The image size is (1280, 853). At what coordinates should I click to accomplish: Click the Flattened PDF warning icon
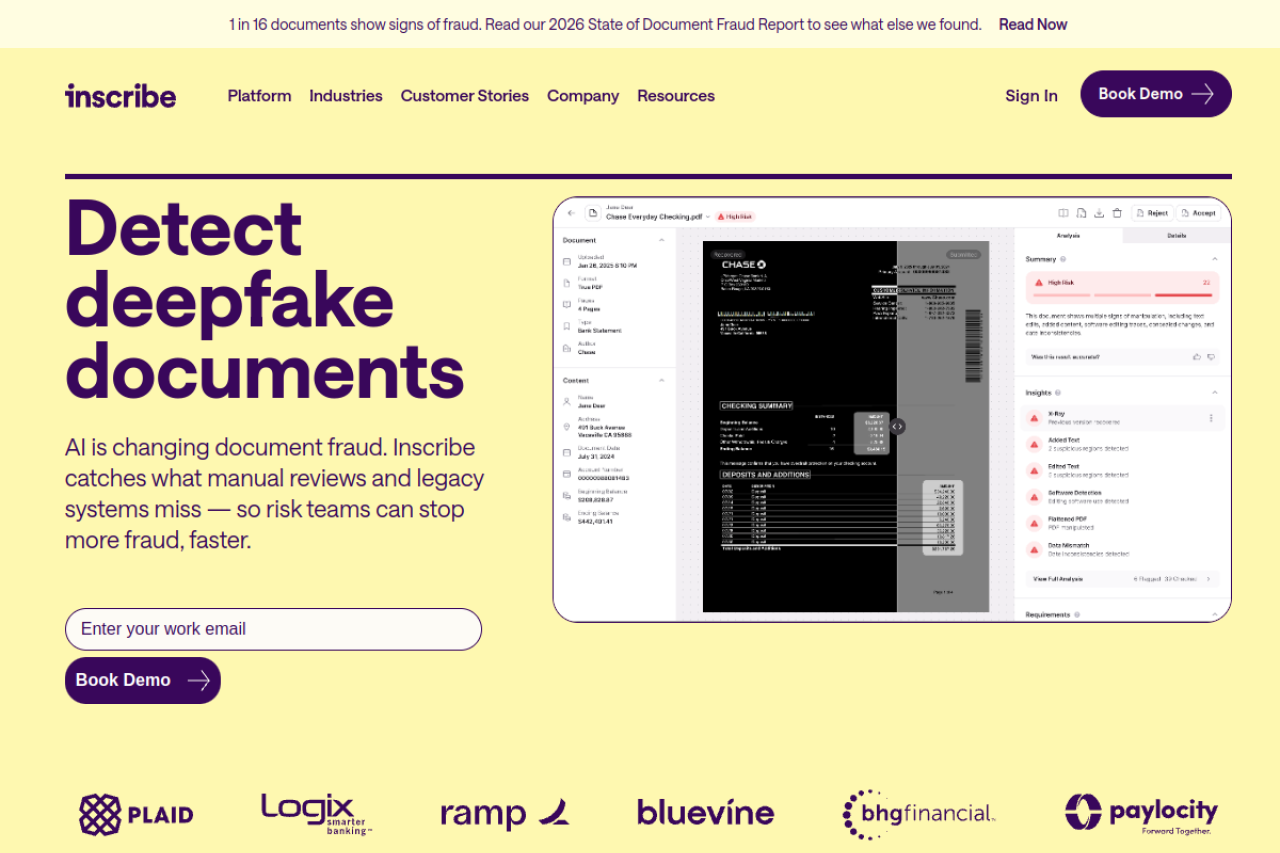pyautogui.click(x=1034, y=523)
